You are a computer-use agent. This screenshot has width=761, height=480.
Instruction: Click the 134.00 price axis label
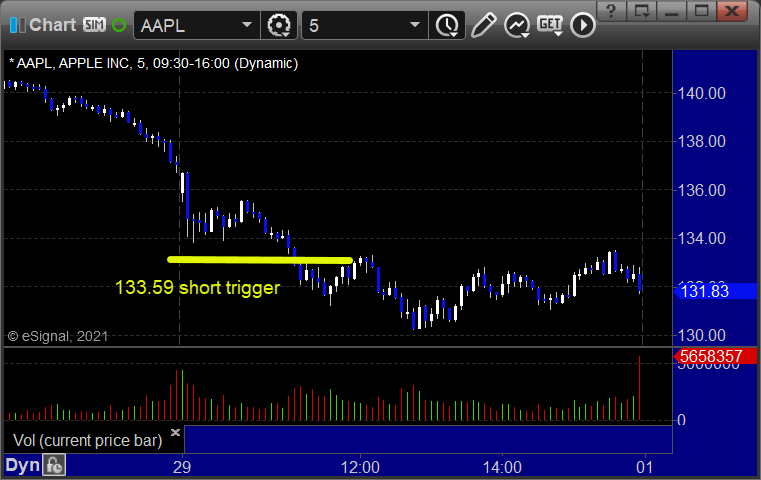tap(701, 239)
